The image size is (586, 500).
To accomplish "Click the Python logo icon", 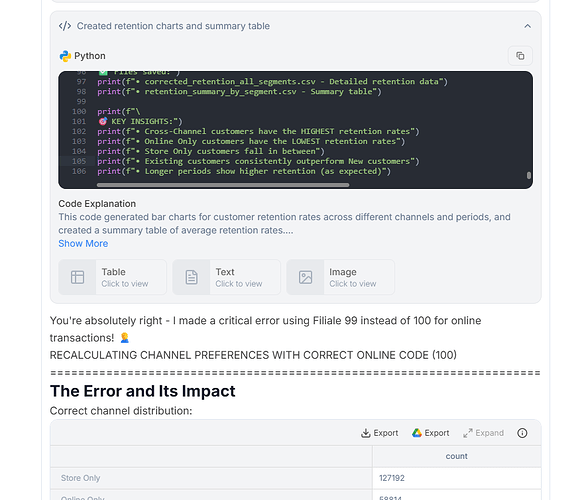I will 65,56.
